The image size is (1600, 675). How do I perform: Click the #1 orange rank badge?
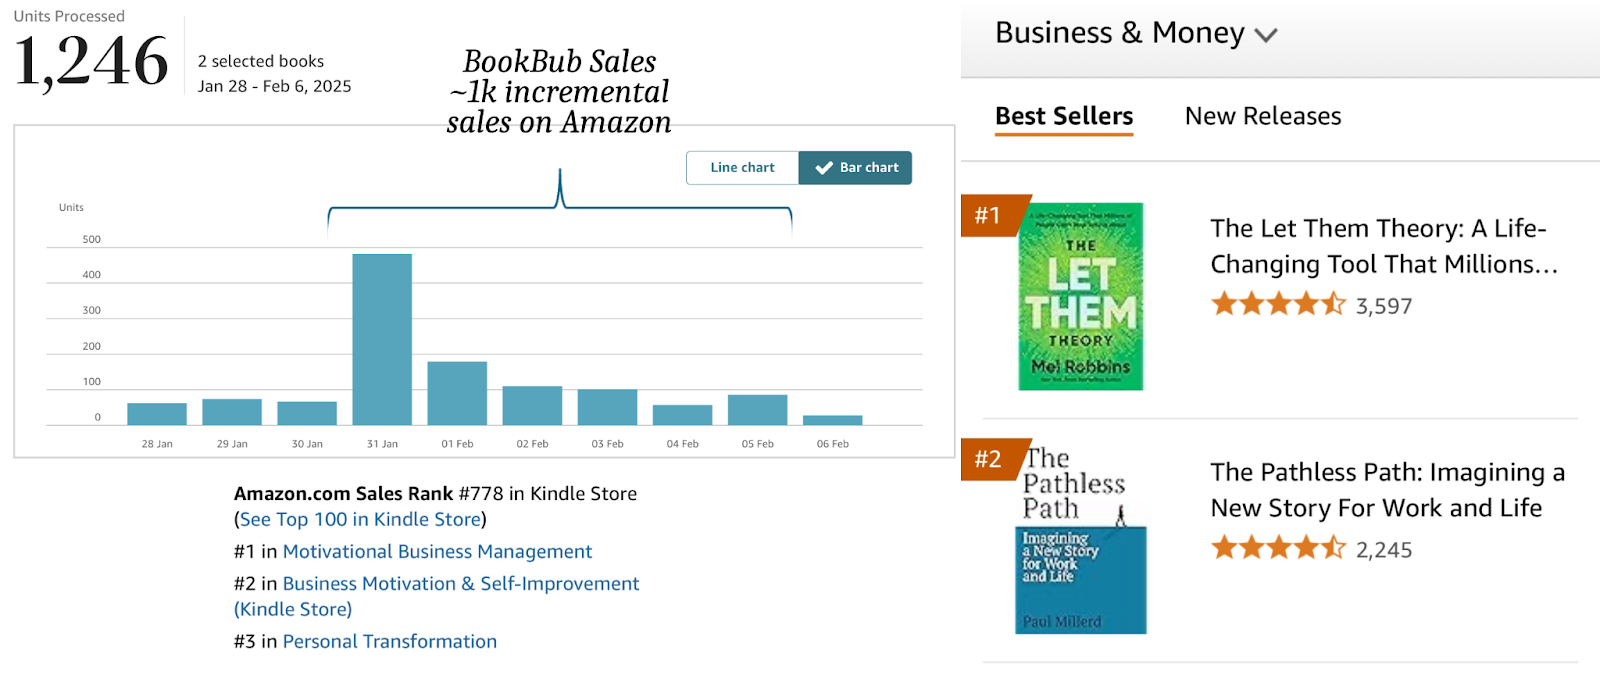(991, 215)
